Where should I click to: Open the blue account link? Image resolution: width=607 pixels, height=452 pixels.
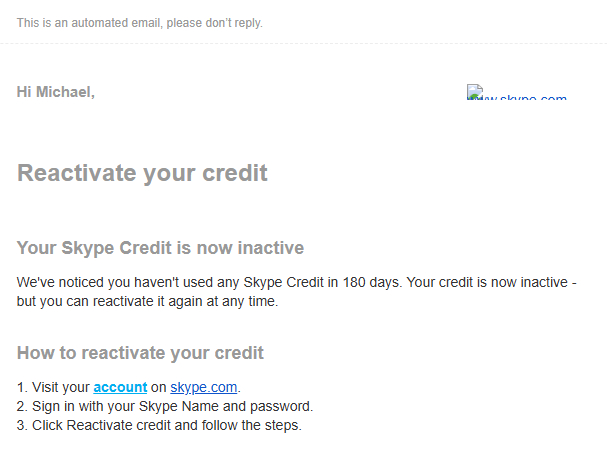(x=120, y=387)
